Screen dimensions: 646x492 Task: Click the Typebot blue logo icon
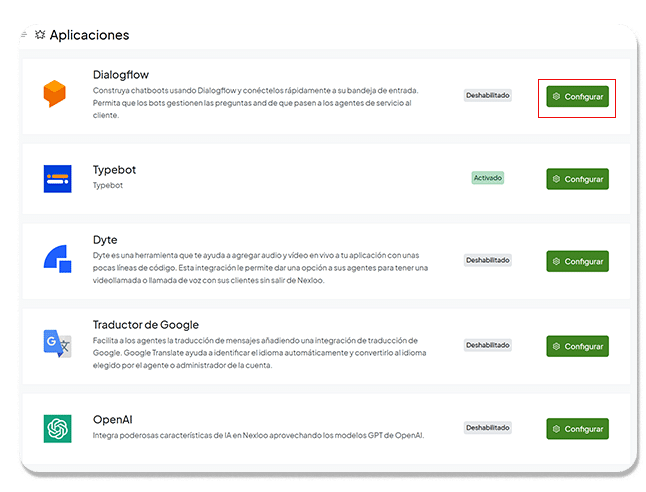(x=58, y=179)
